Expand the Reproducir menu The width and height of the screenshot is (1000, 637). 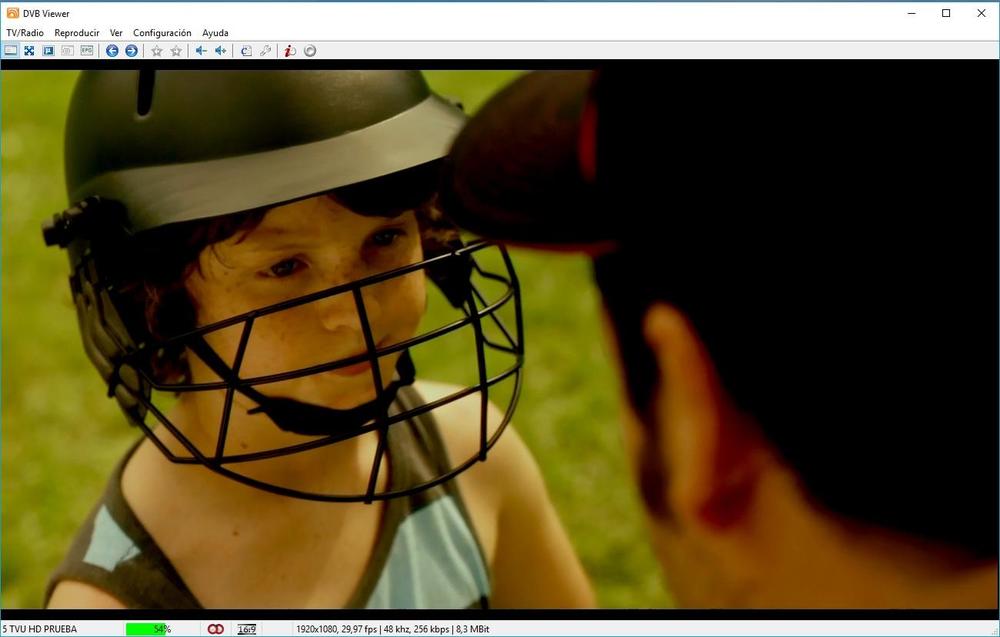pos(77,33)
